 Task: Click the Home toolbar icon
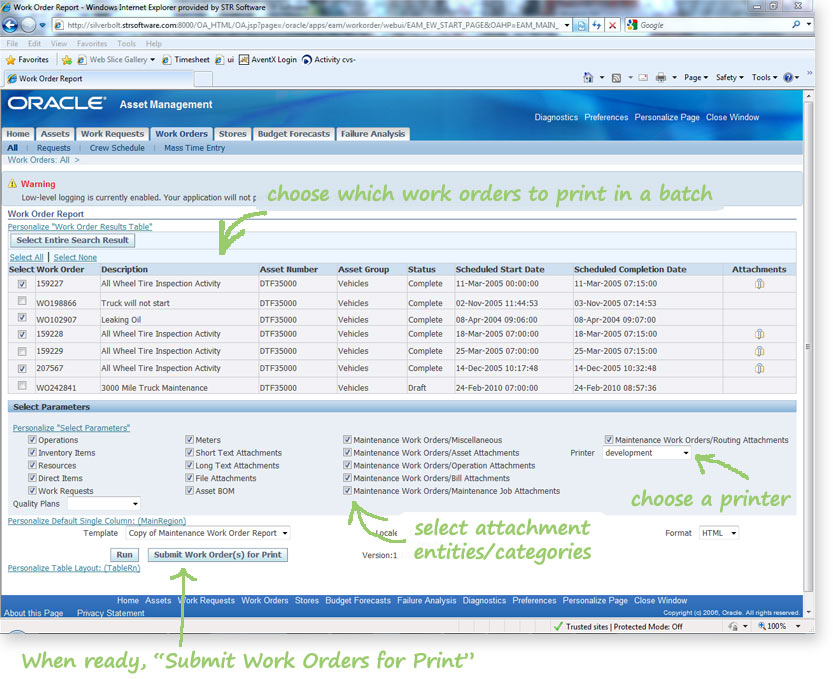[588, 78]
